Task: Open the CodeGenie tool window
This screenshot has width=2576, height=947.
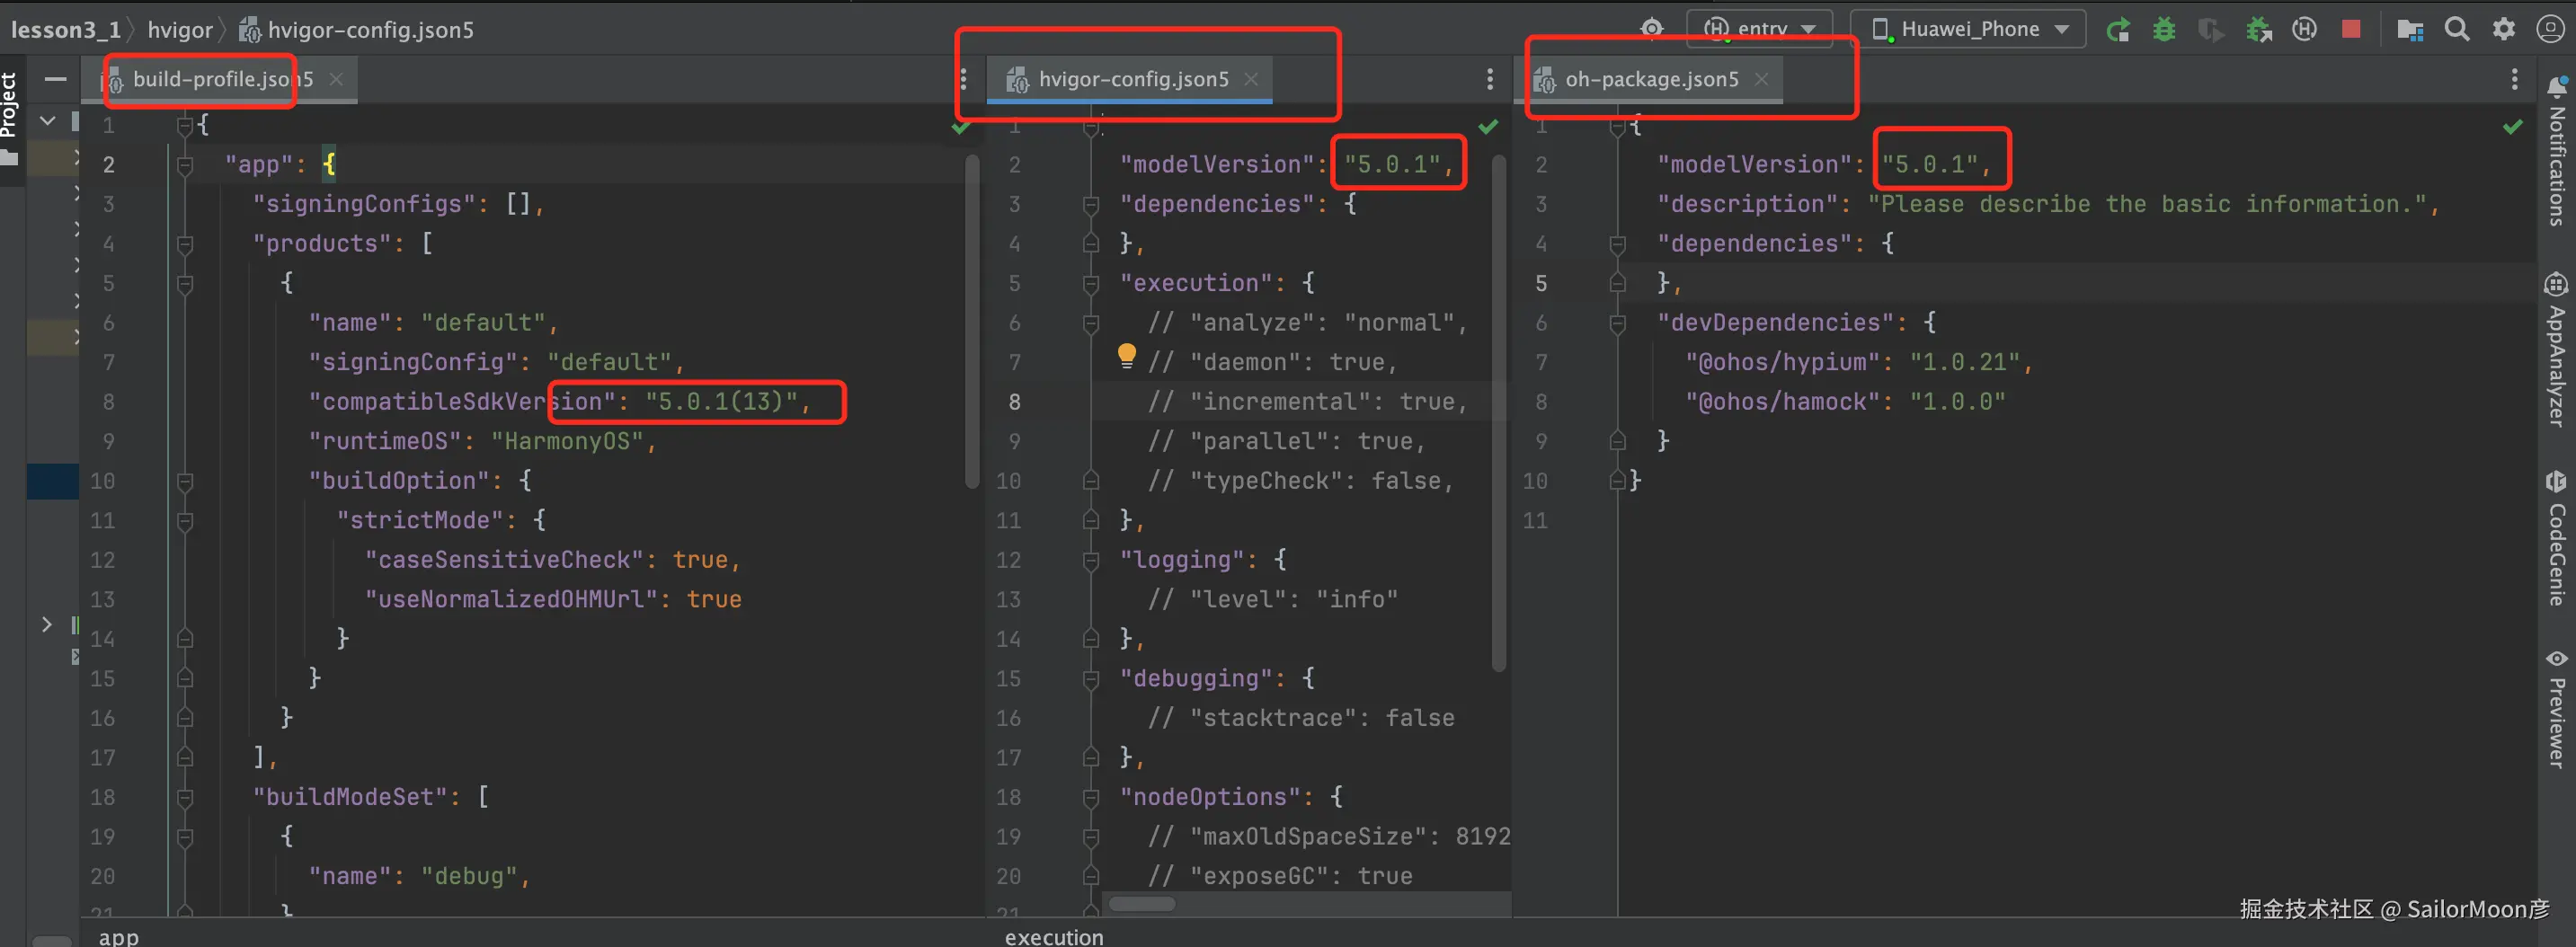Action: (x=2557, y=538)
